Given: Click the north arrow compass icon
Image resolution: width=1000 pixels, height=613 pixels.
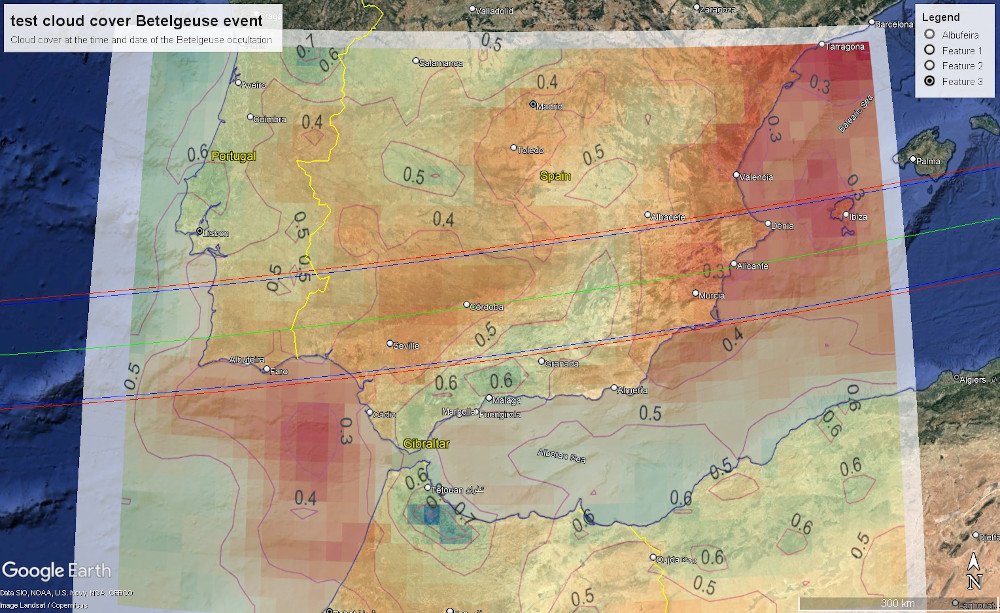Looking at the screenshot, I should point(974,572).
